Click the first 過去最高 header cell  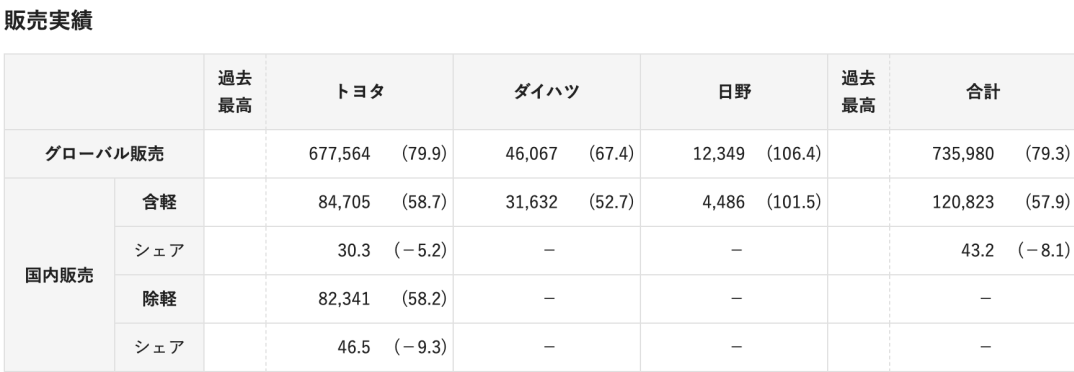[235, 92]
